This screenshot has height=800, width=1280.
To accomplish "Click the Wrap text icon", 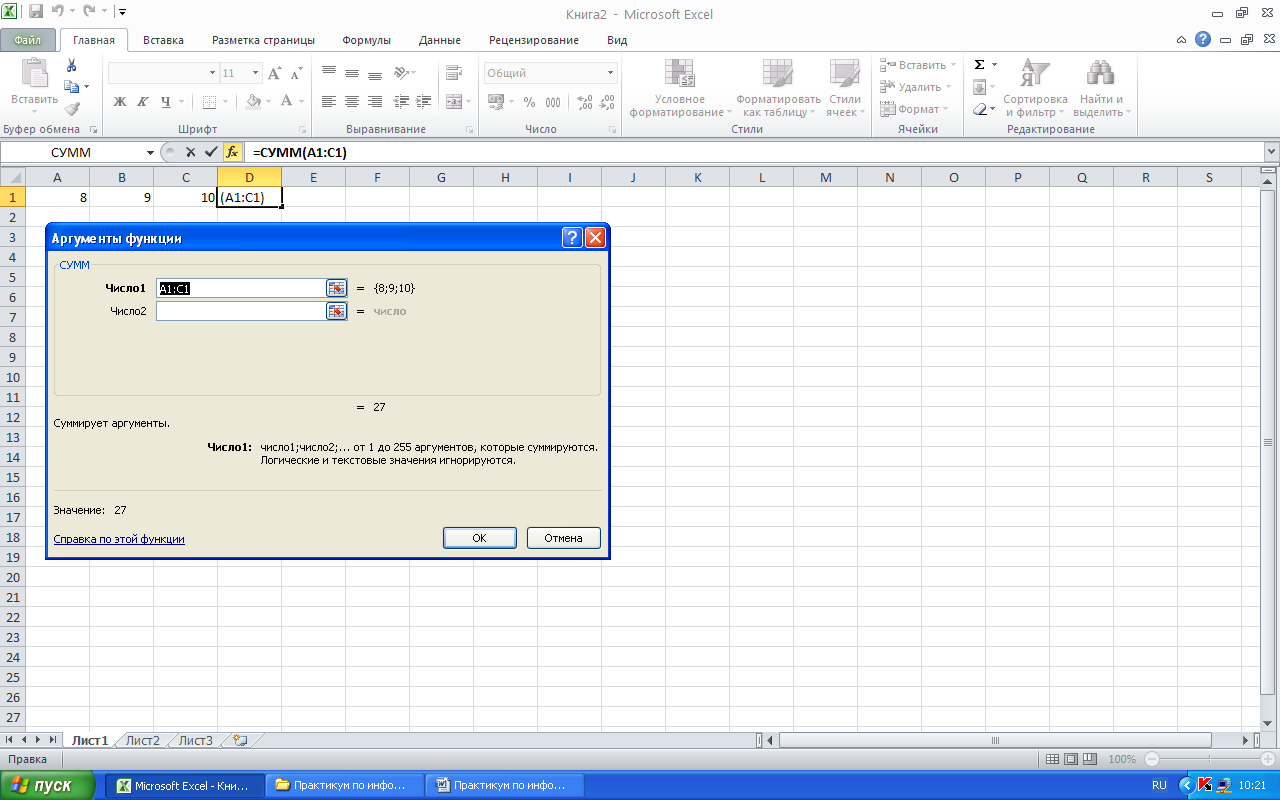I will [454, 73].
